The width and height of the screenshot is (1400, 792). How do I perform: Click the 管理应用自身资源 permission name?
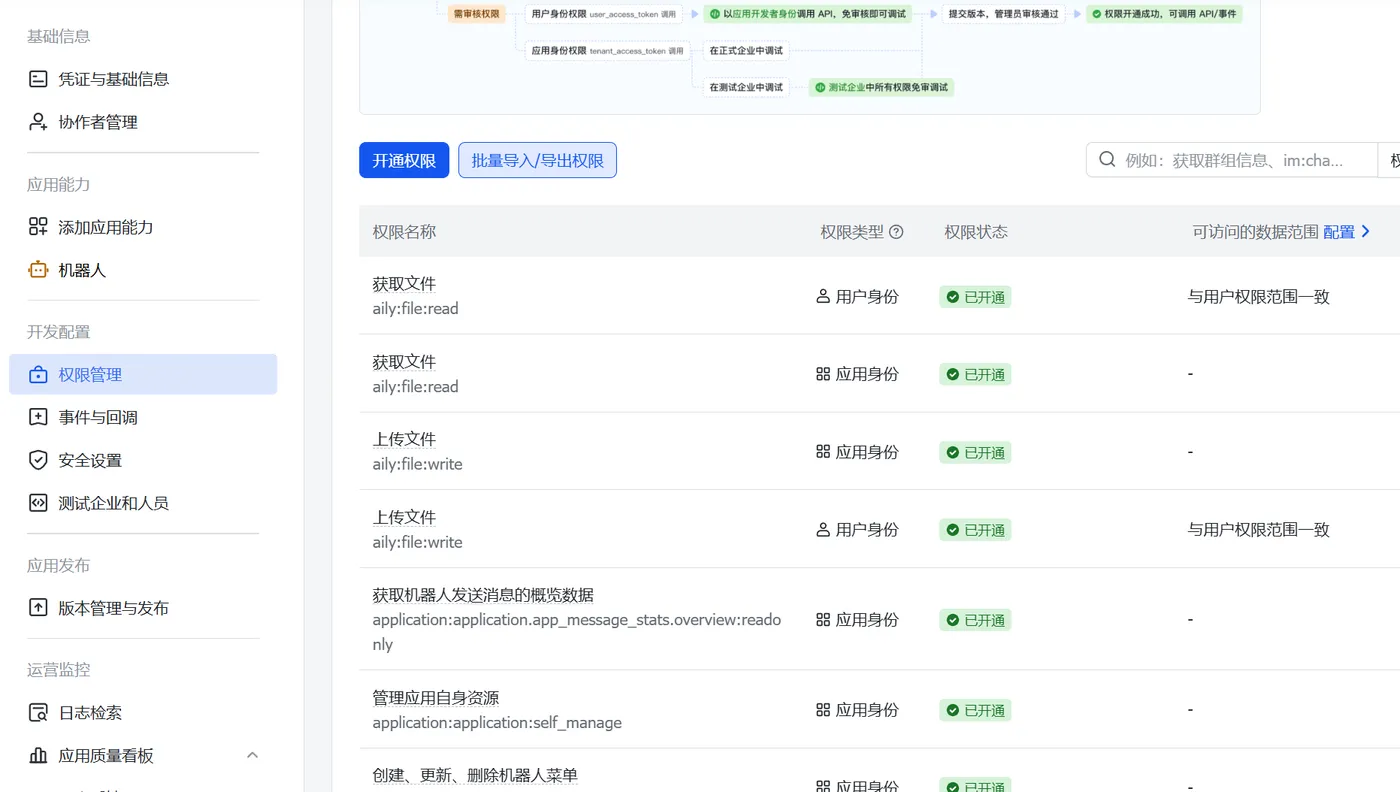pyautogui.click(x=436, y=698)
